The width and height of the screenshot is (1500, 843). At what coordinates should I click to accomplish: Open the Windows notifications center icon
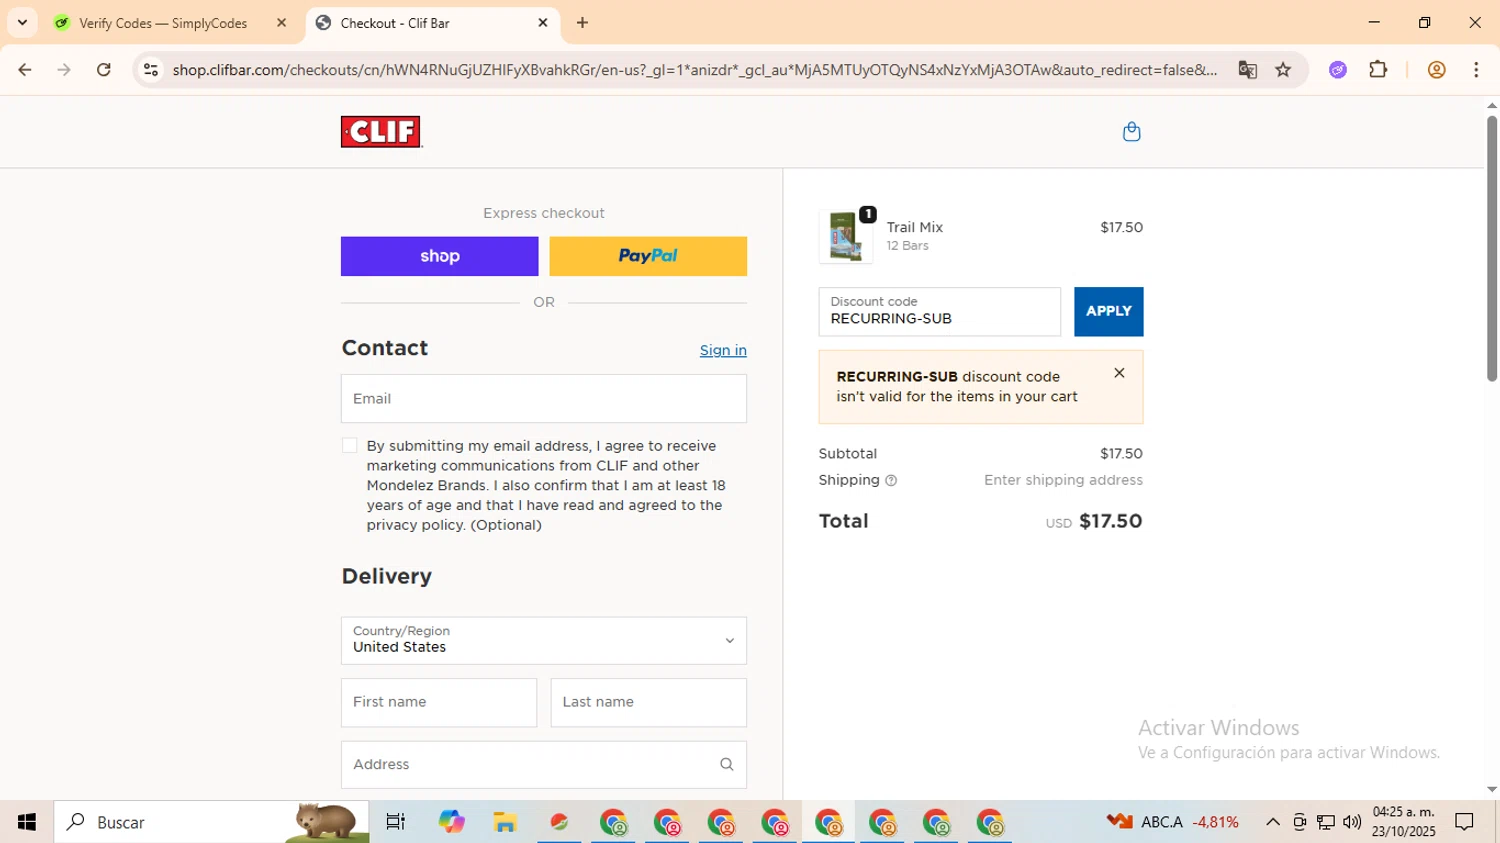1465,822
